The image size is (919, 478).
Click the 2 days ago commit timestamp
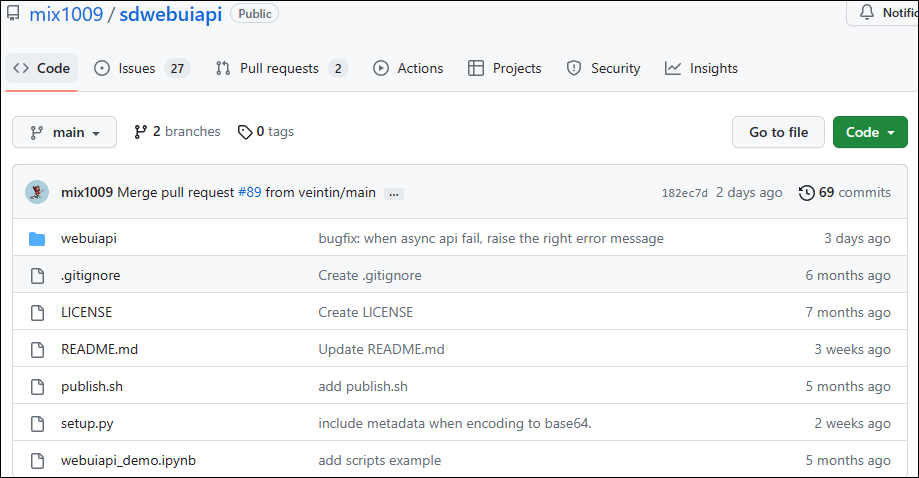coord(749,192)
